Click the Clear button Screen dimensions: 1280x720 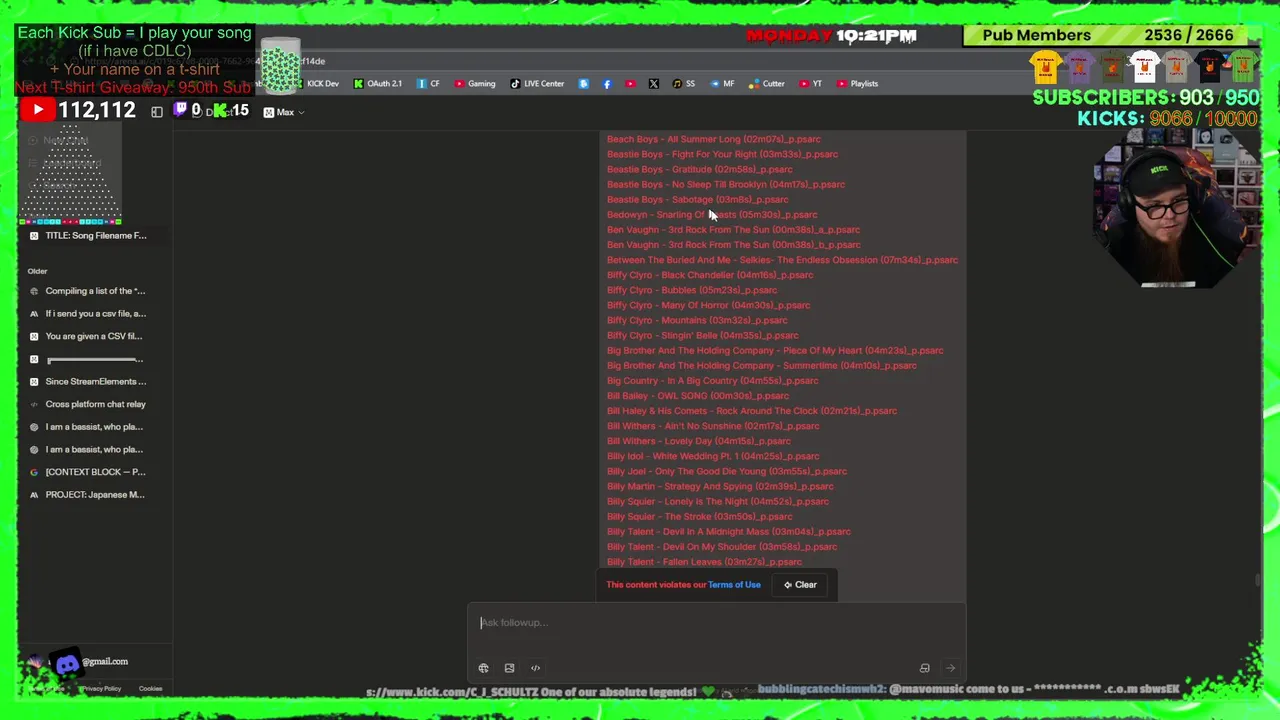(800, 585)
